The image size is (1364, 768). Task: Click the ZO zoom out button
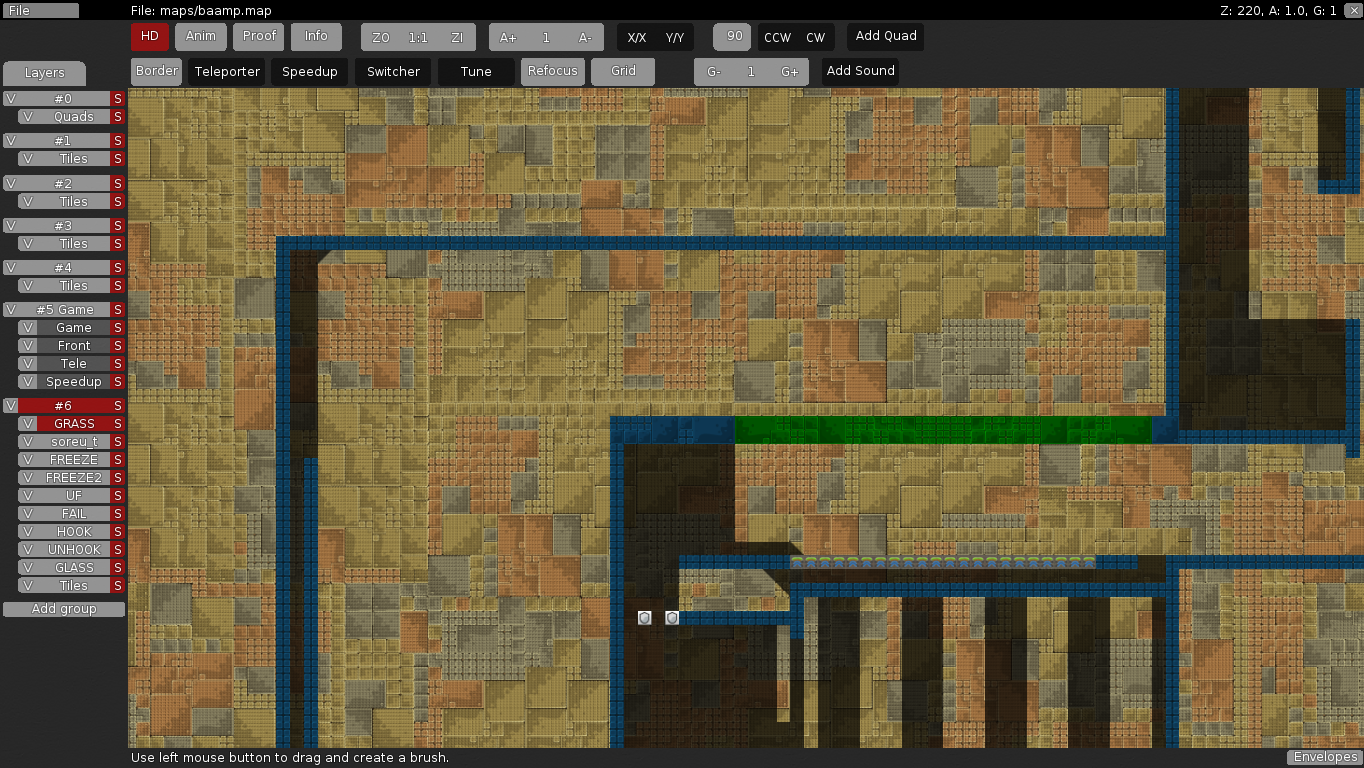pos(381,38)
